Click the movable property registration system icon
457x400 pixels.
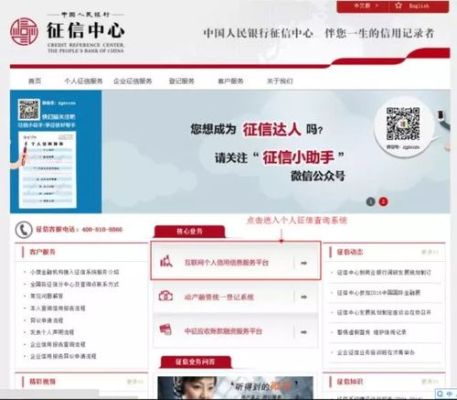point(166,296)
